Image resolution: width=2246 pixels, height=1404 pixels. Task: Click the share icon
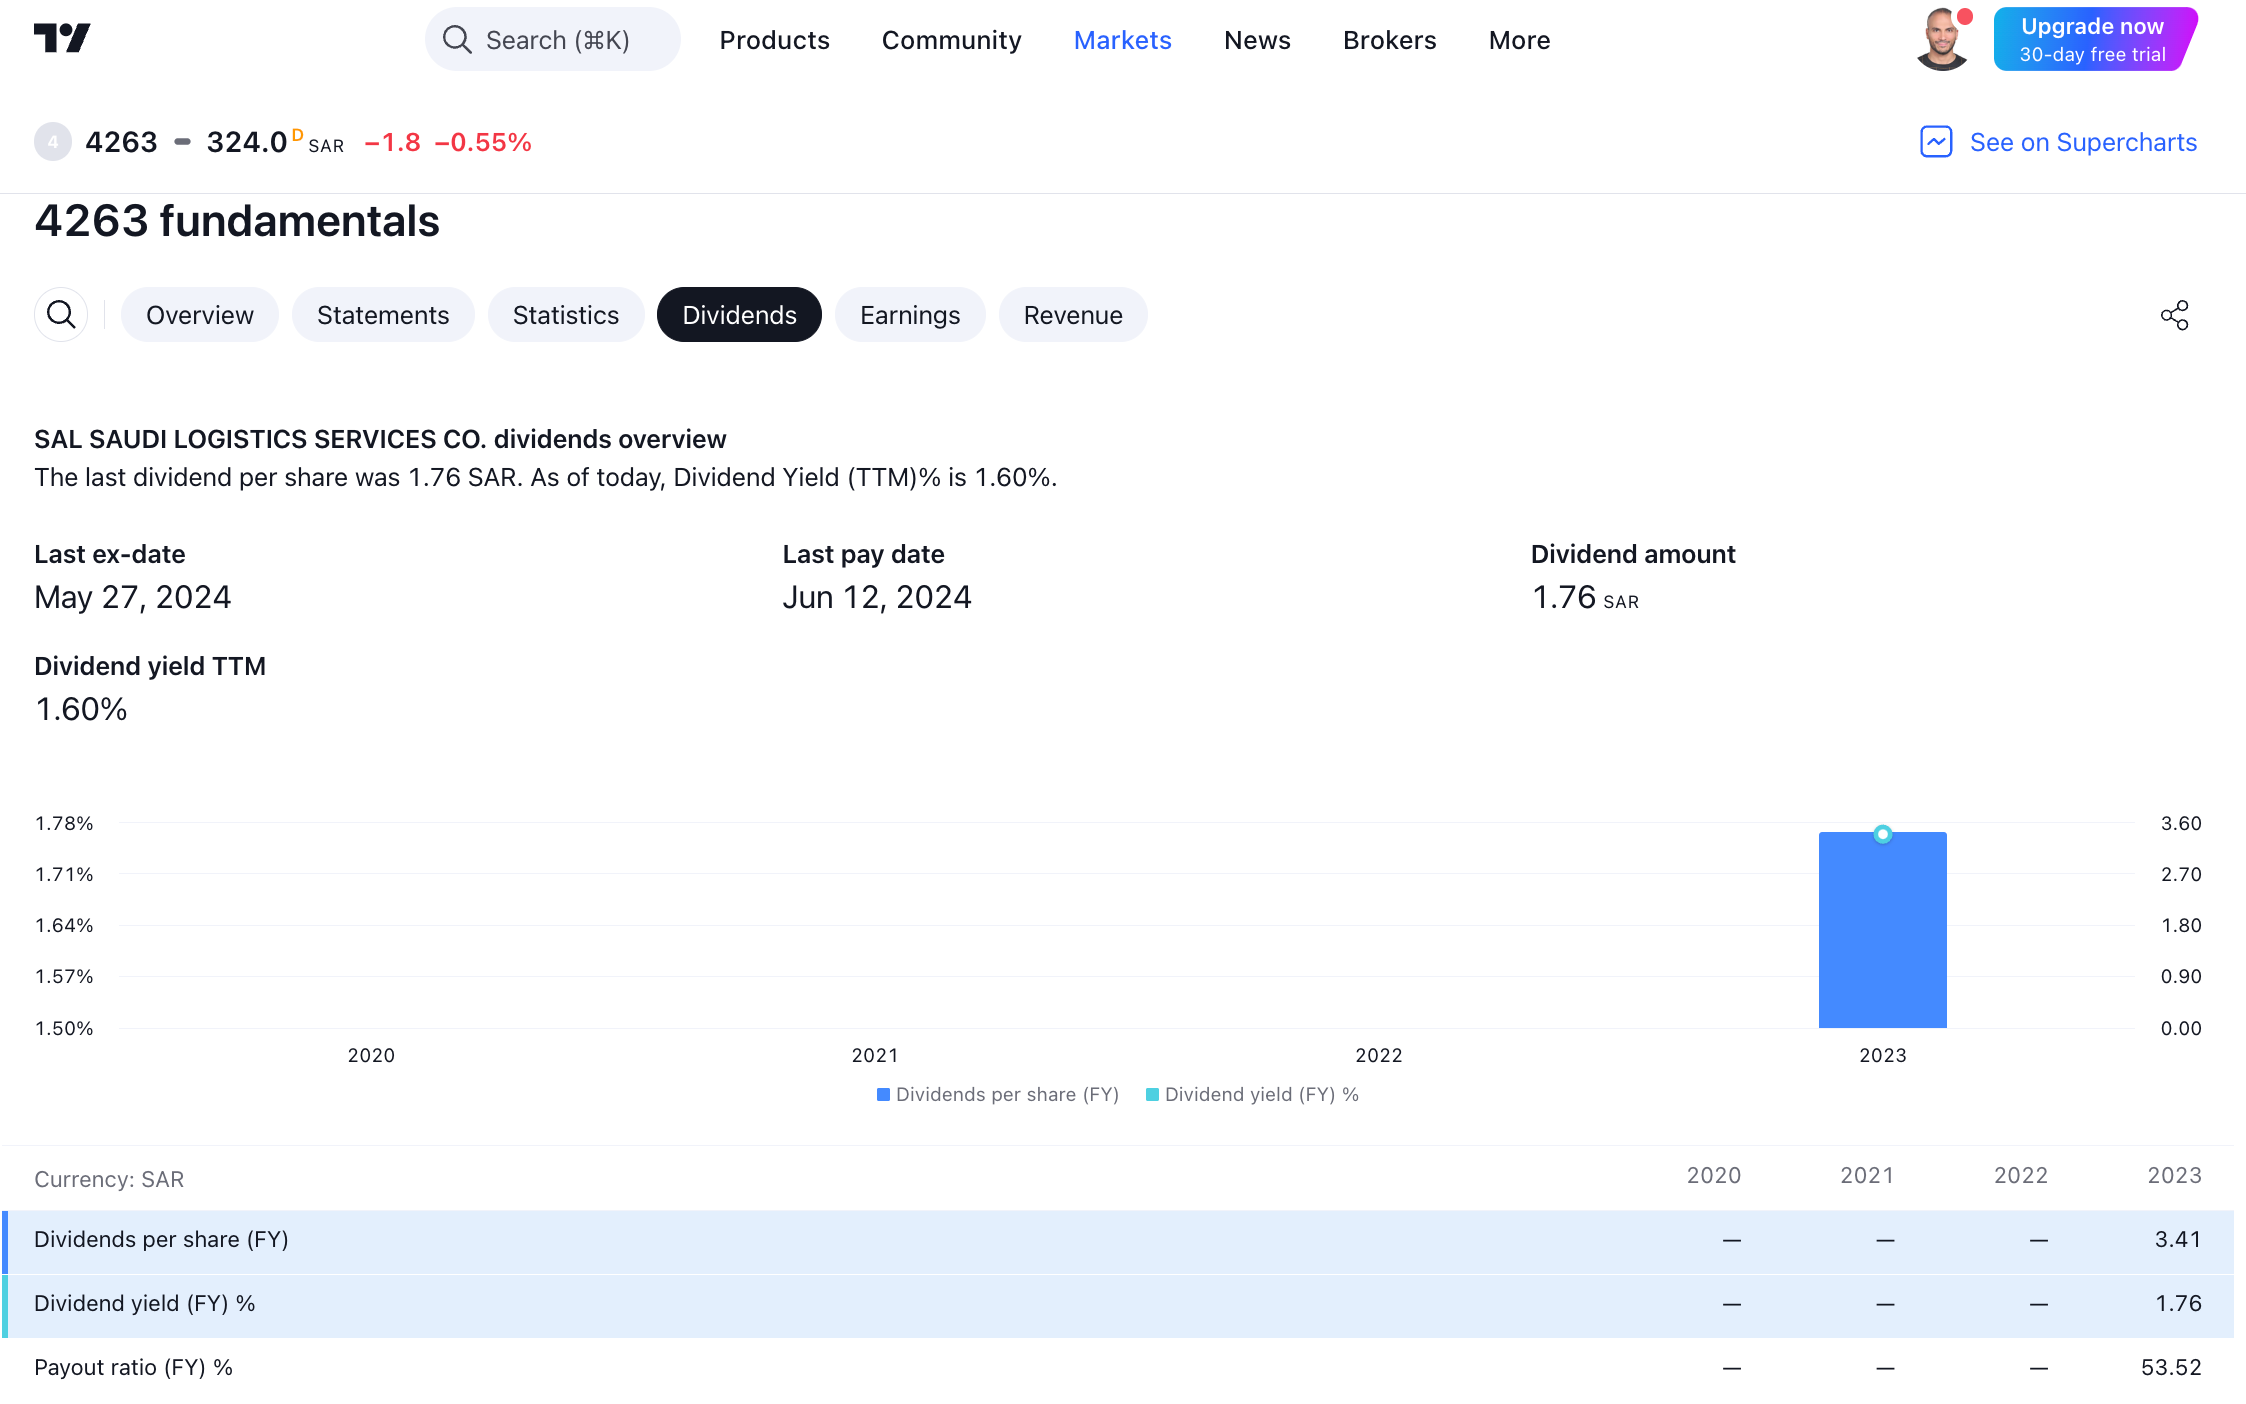2174,315
